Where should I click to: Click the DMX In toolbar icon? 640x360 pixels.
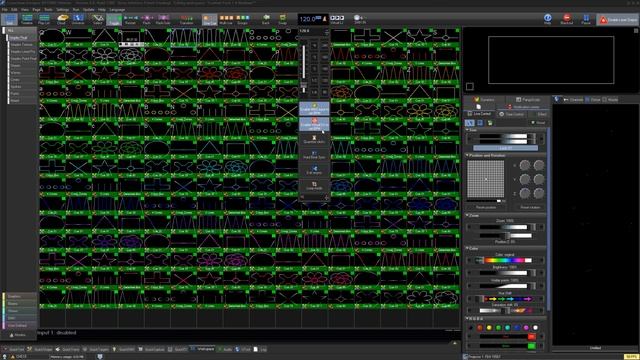coord(360,19)
